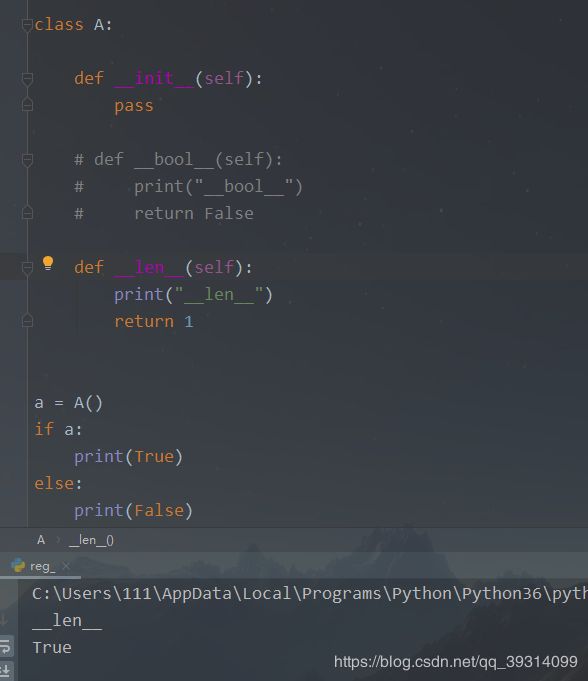Click fold end marker beside return 1
Viewport: 588px width, 681px height.
pos(27,321)
